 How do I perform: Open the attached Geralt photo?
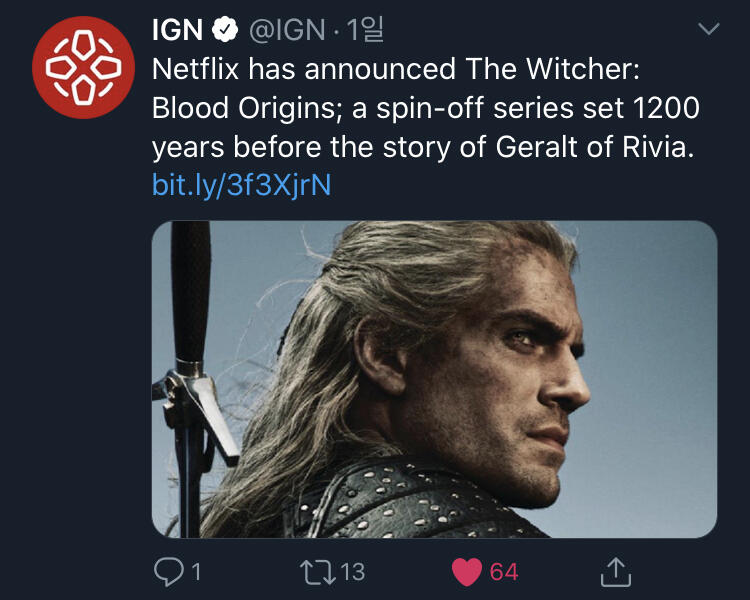[434, 380]
